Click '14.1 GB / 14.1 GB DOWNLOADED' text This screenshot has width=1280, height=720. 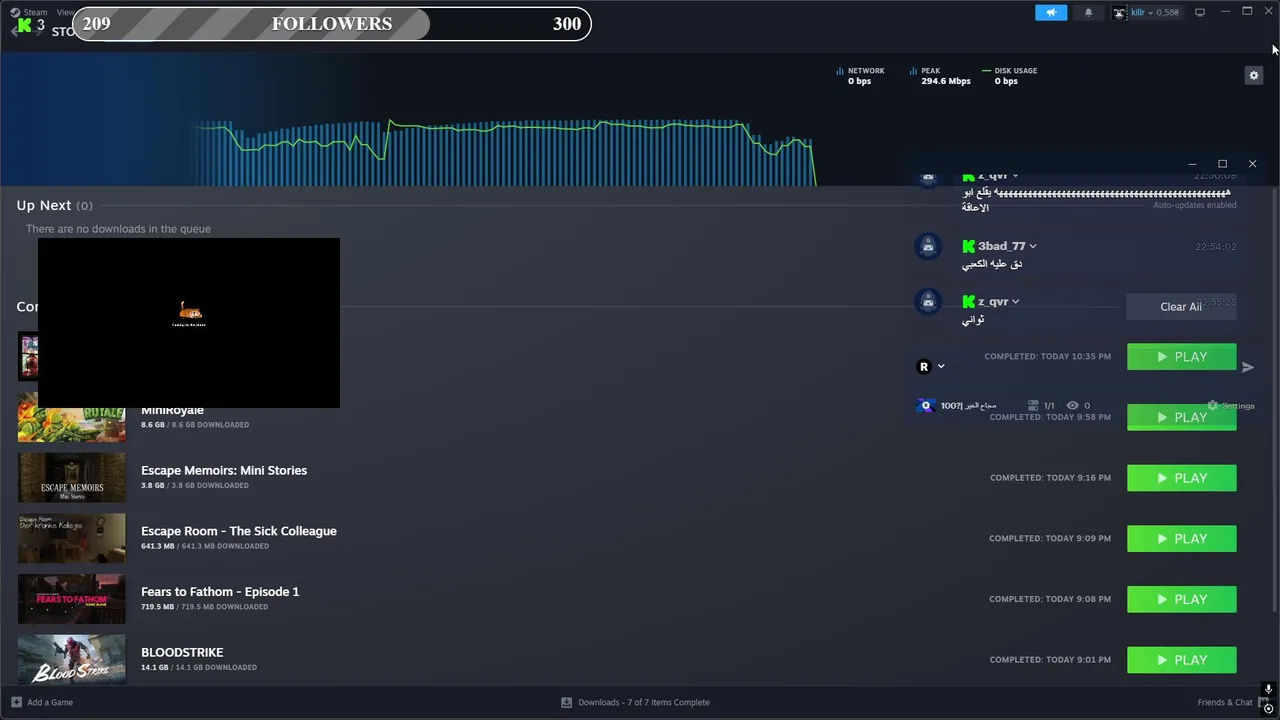click(x=199, y=668)
